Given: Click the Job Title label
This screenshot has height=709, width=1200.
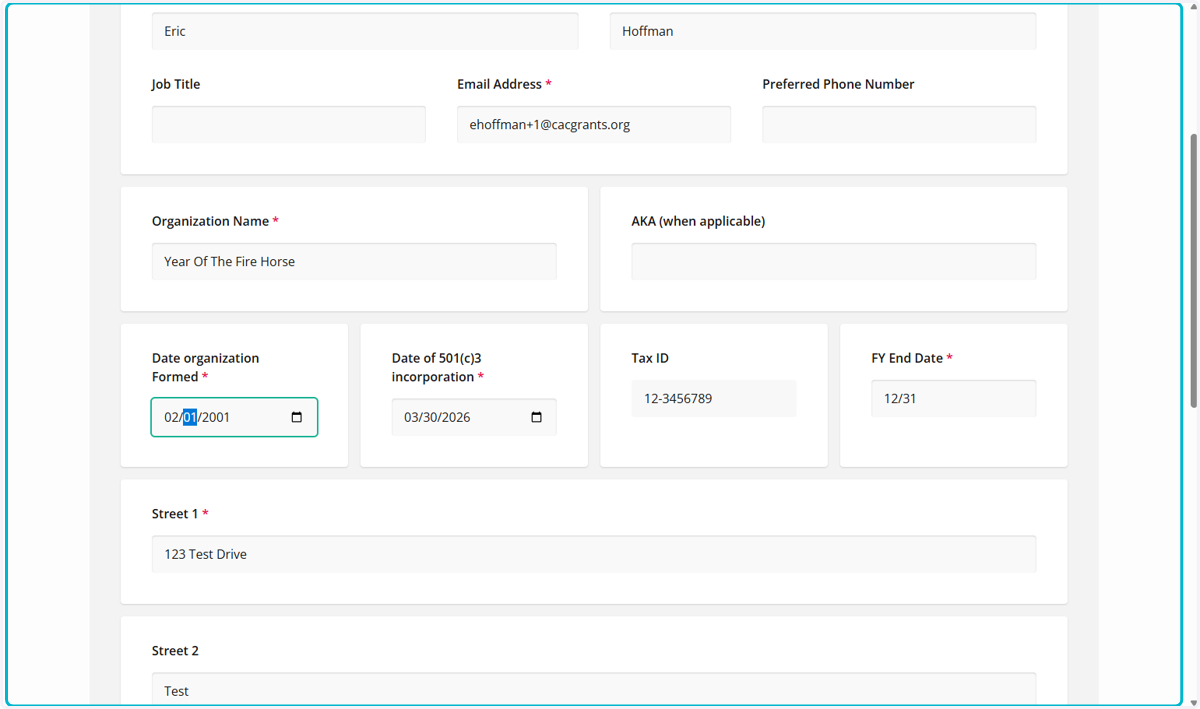Looking at the screenshot, I should pos(176,84).
